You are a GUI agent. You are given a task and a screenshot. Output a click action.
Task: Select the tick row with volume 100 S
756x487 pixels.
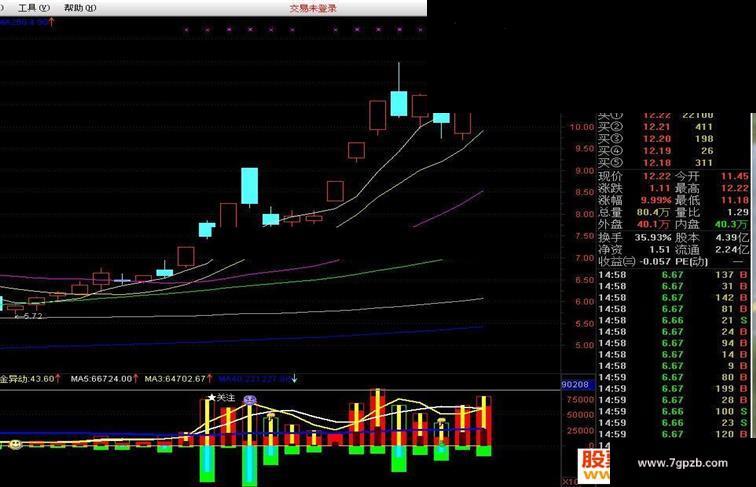click(x=674, y=411)
